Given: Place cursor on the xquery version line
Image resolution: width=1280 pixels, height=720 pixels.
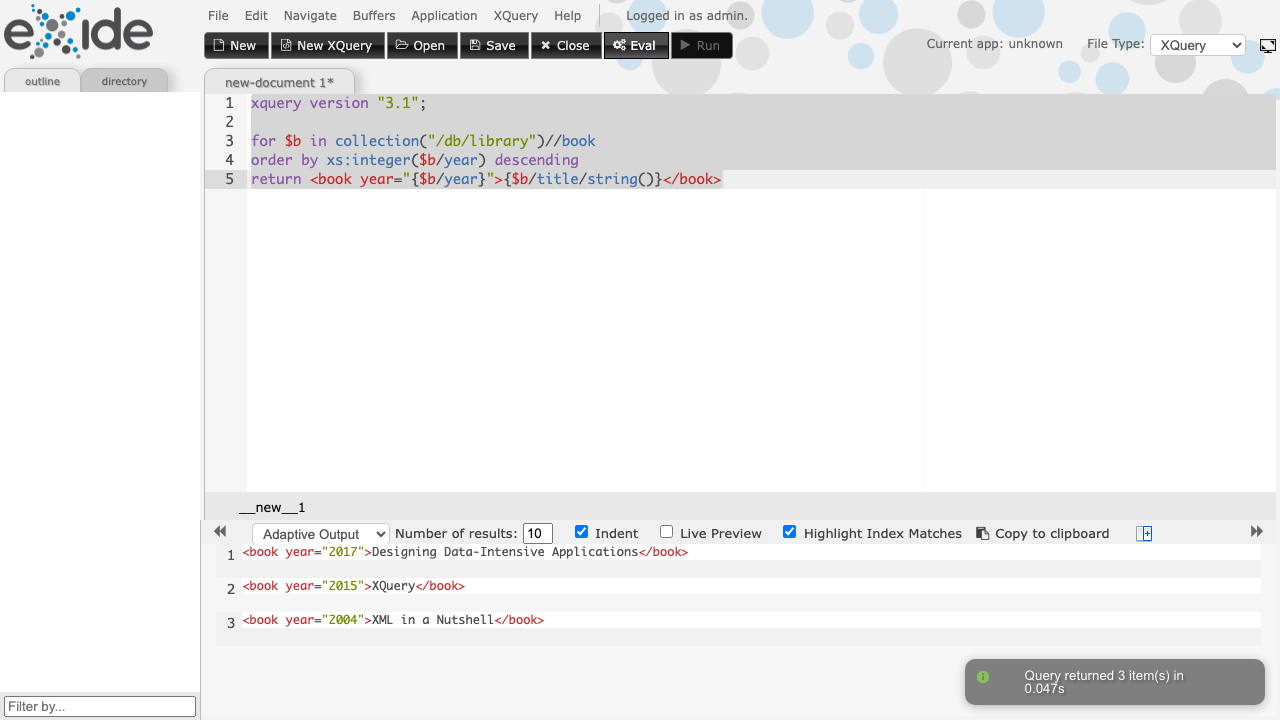Looking at the screenshot, I should [339, 103].
